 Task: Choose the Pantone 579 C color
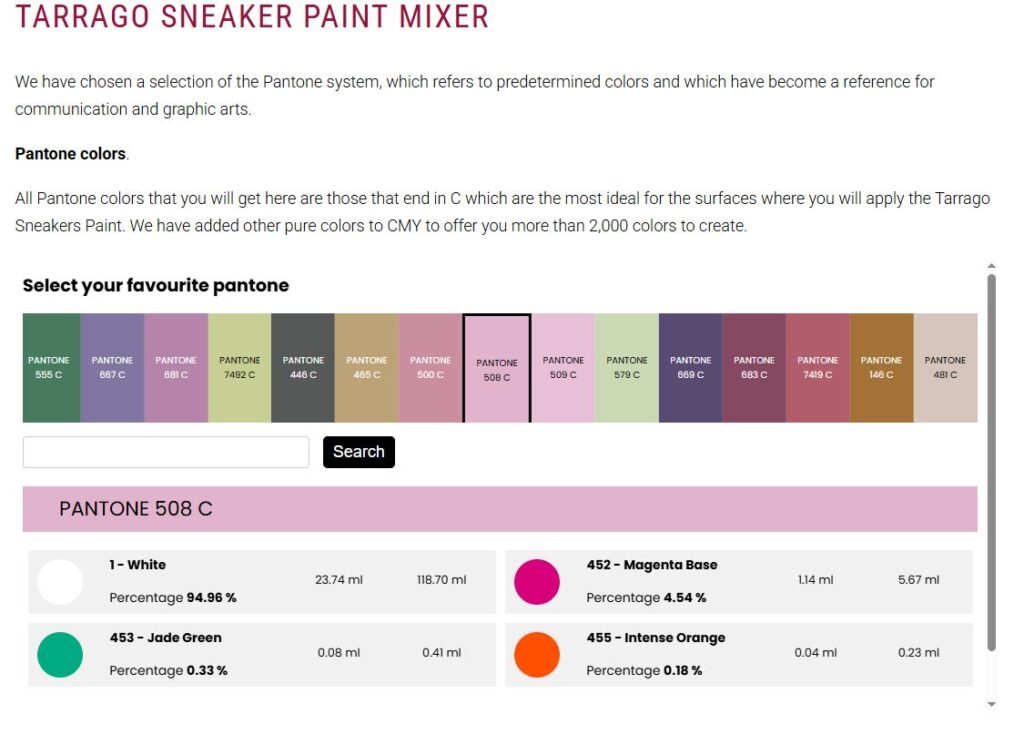pos(627,368)
